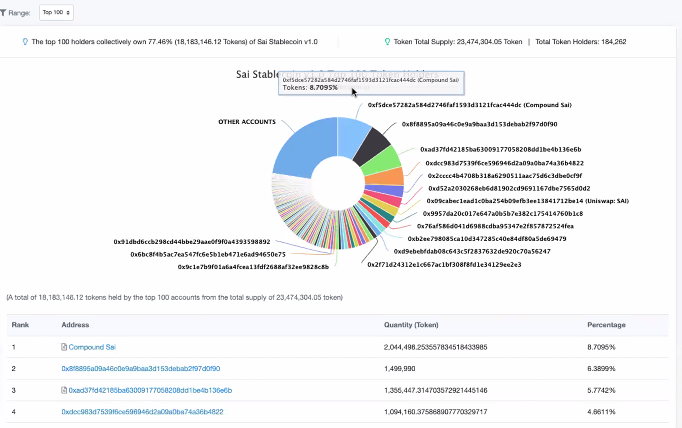Click the quantity cell starting 2,044,498
This screenshot has width=682, height=428.
[x=435, y=347]
